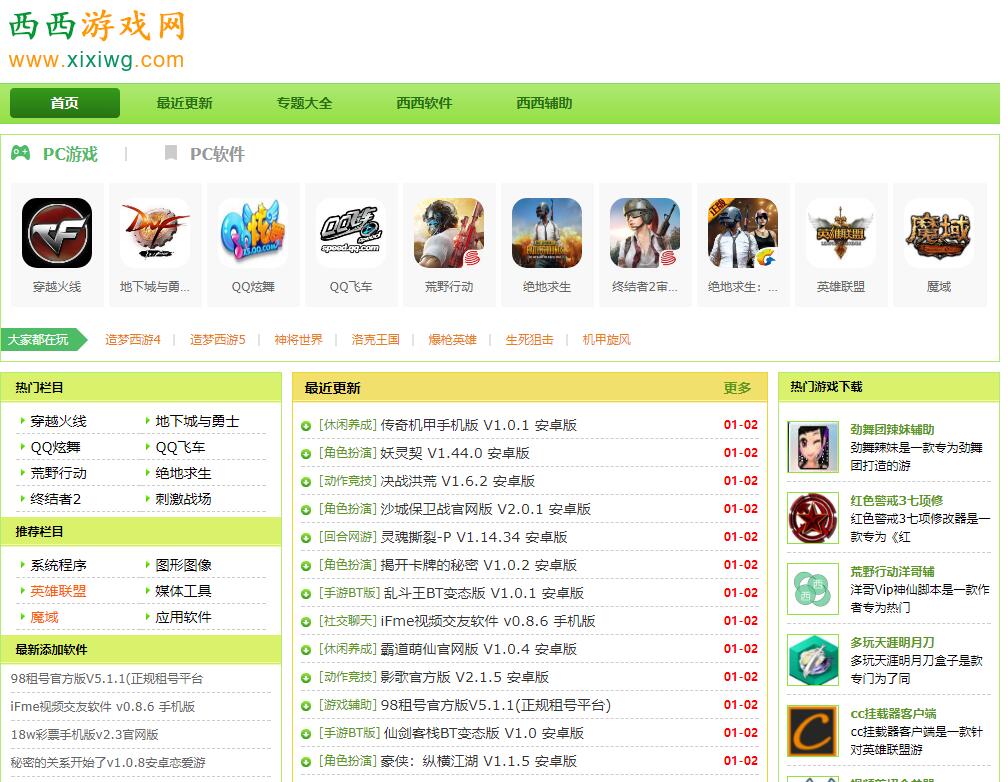Open orange 英雄联盟 link under 推荐栏目
Viewport: 1008px width, 782px height.
click(x=58, y=591)
